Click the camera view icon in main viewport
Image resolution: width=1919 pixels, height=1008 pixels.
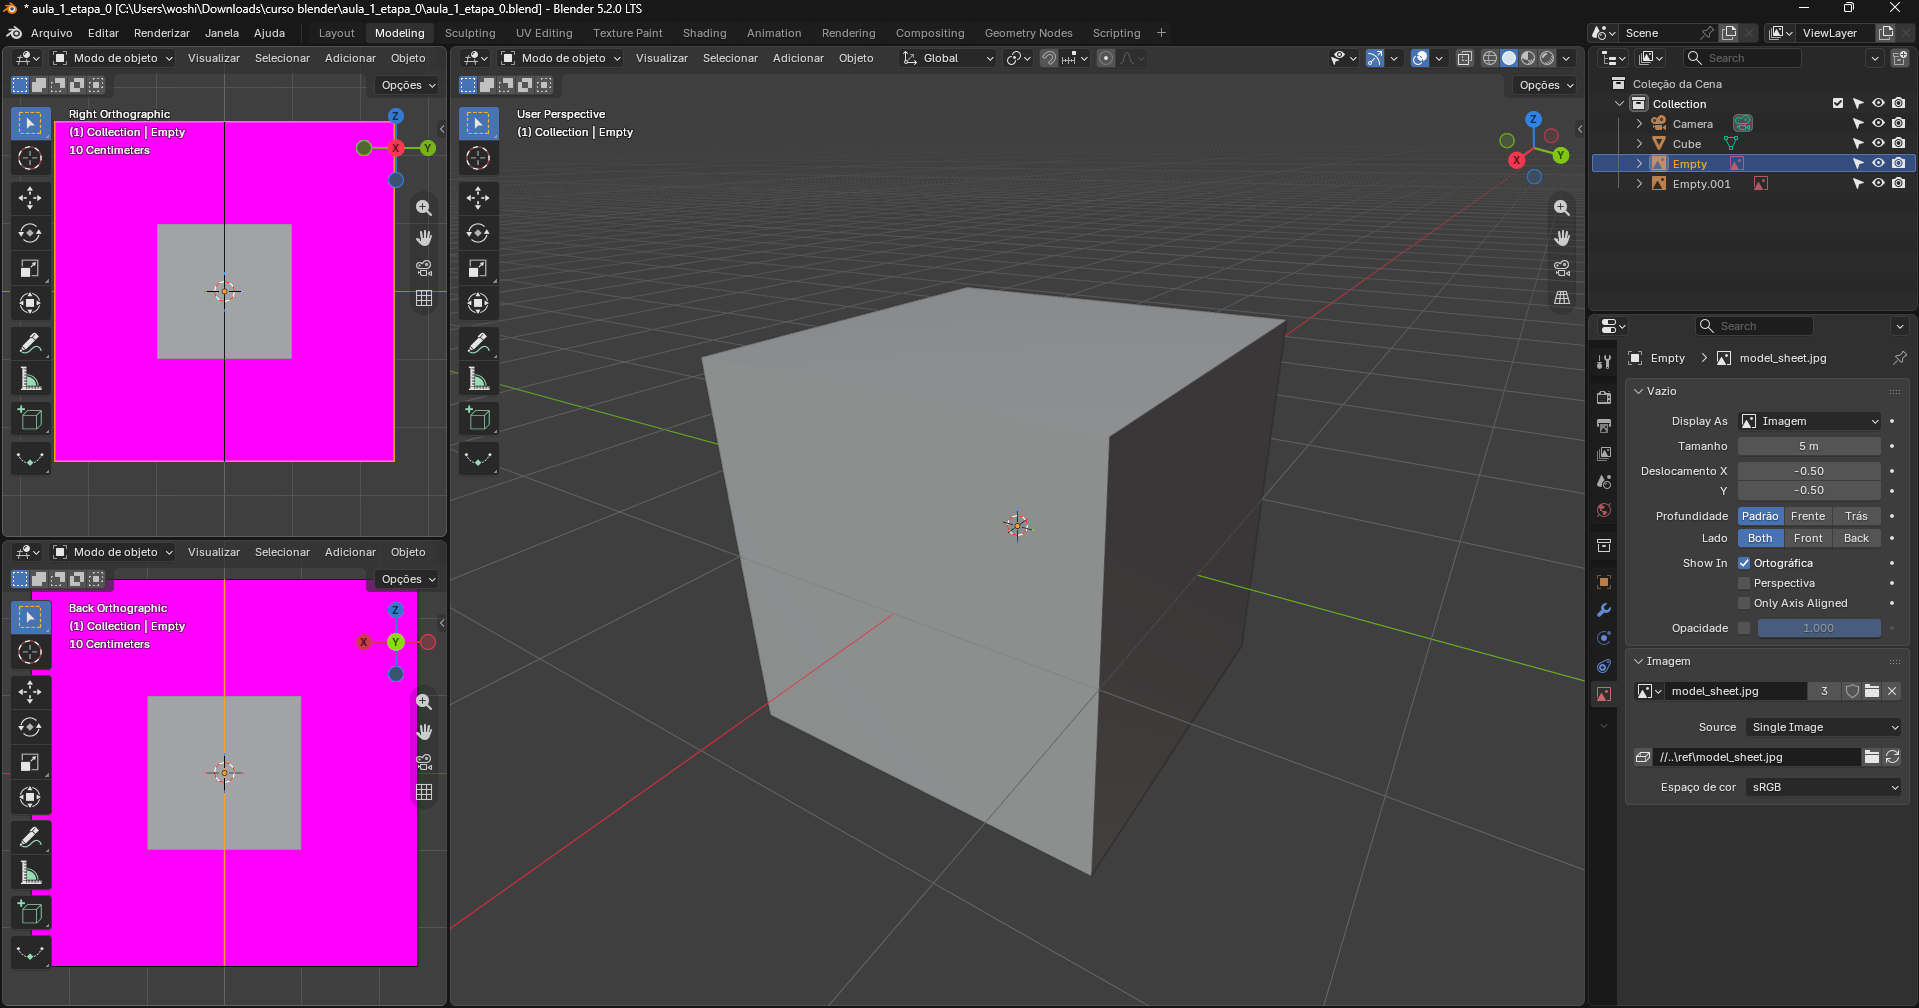(1562, 268)
